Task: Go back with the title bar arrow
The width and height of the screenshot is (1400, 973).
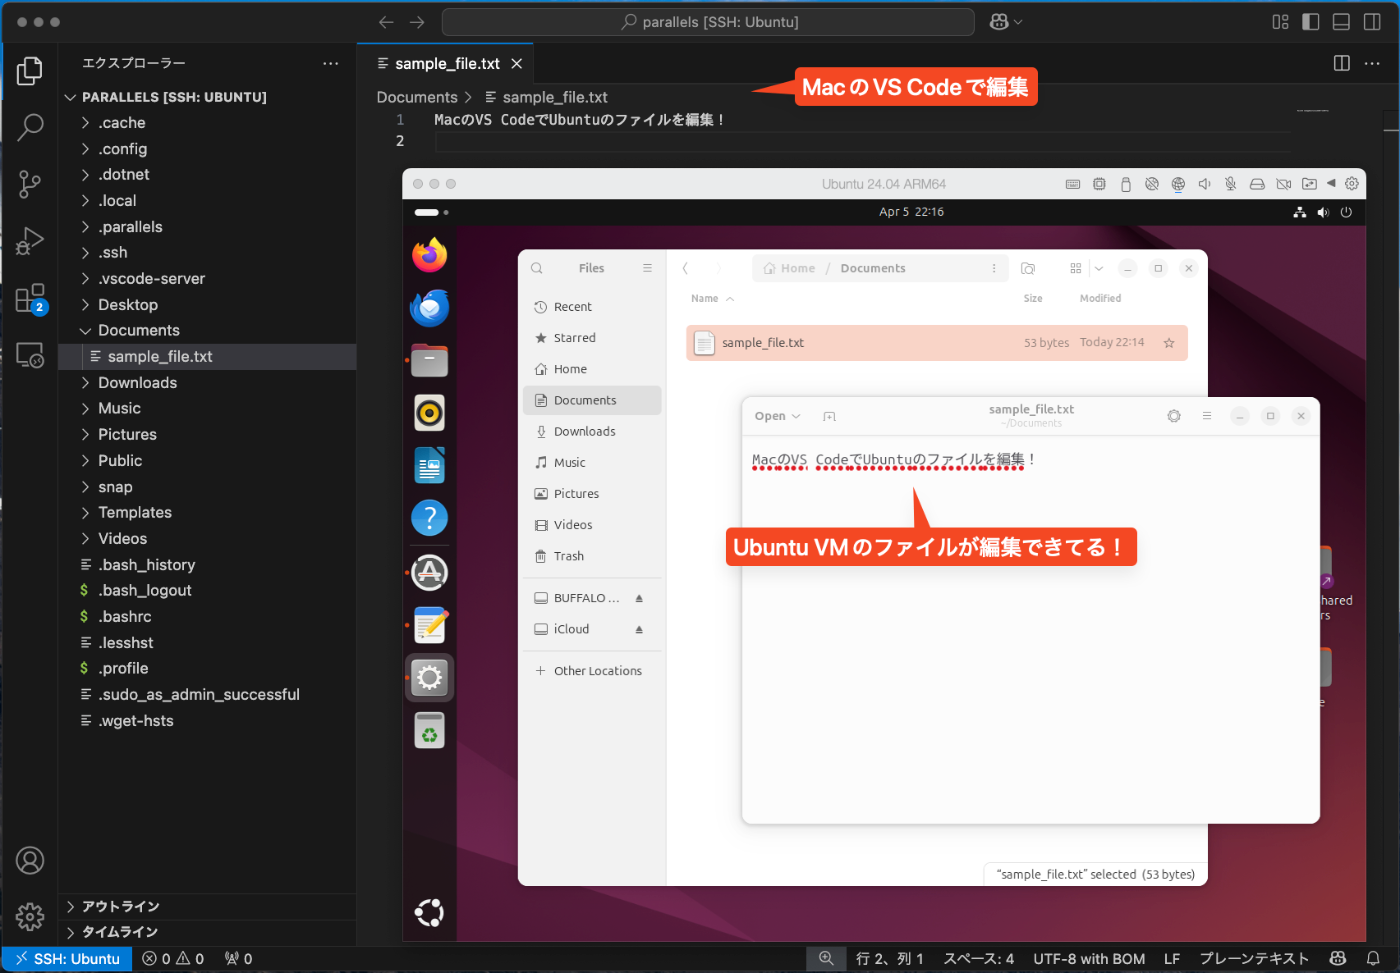Action: (386, 22)
